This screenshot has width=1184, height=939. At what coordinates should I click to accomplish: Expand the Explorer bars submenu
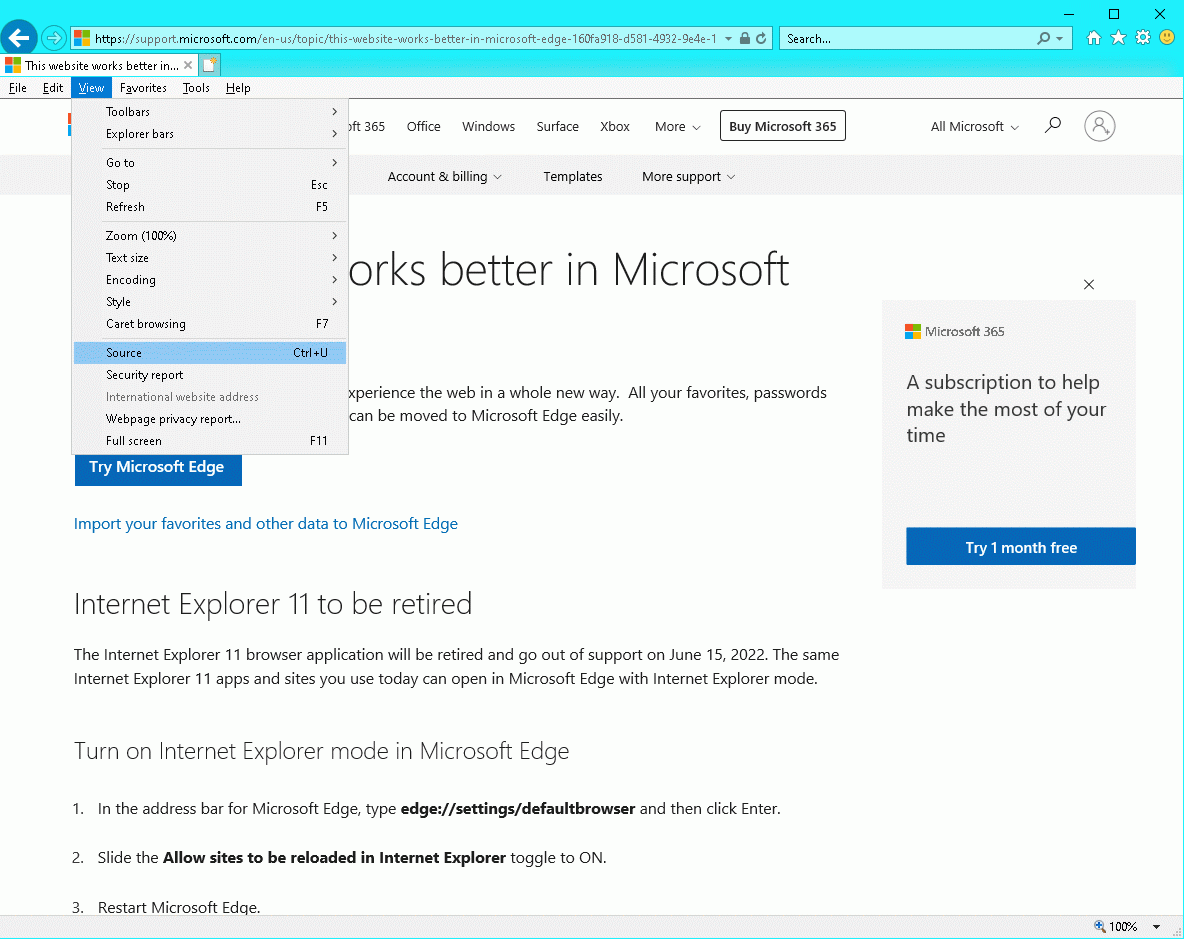pos(210,134)
